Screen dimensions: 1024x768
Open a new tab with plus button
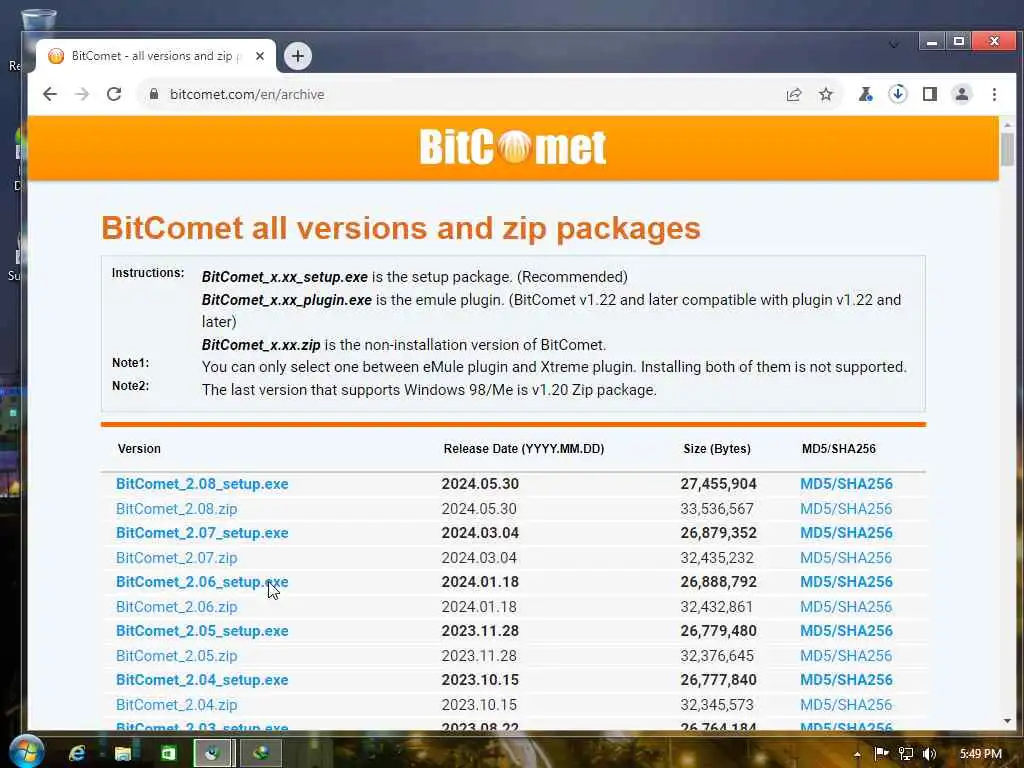point(298,56)
